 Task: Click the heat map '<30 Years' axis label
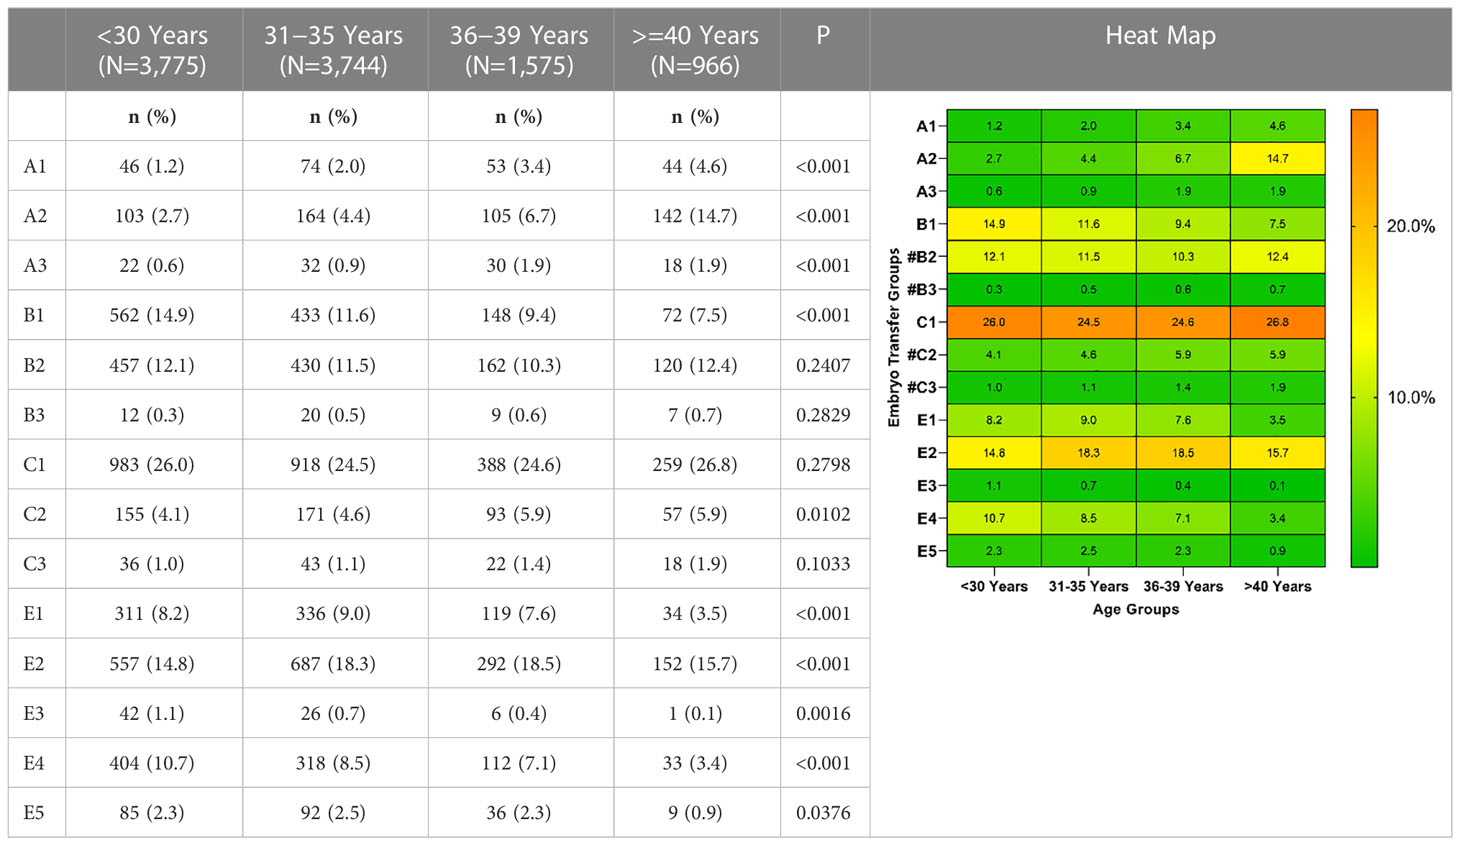pyautogui.click(x=994, y=587)
